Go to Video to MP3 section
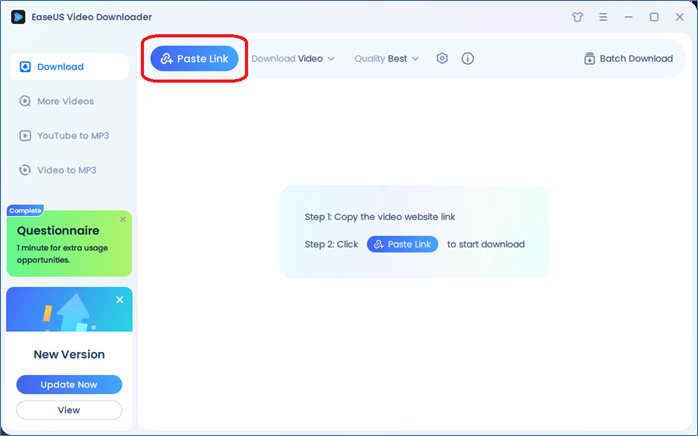The width and height of the screenshot is (698, 436). coord(57,170)
